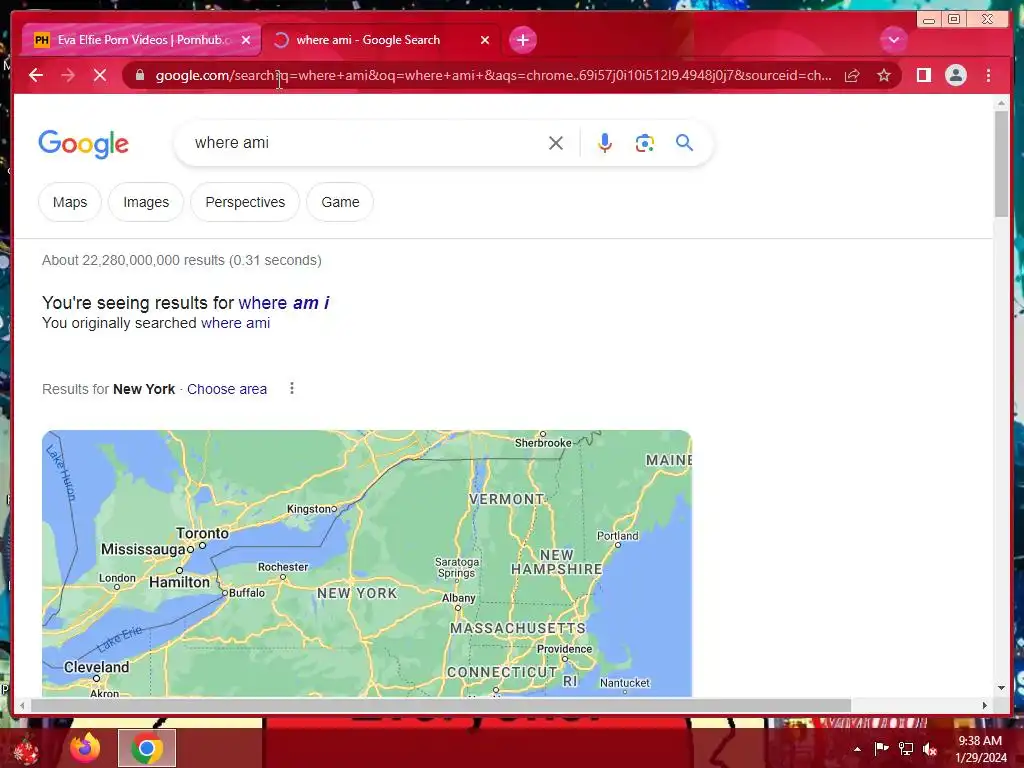Clear the search query with the X

tap(556, 143)
